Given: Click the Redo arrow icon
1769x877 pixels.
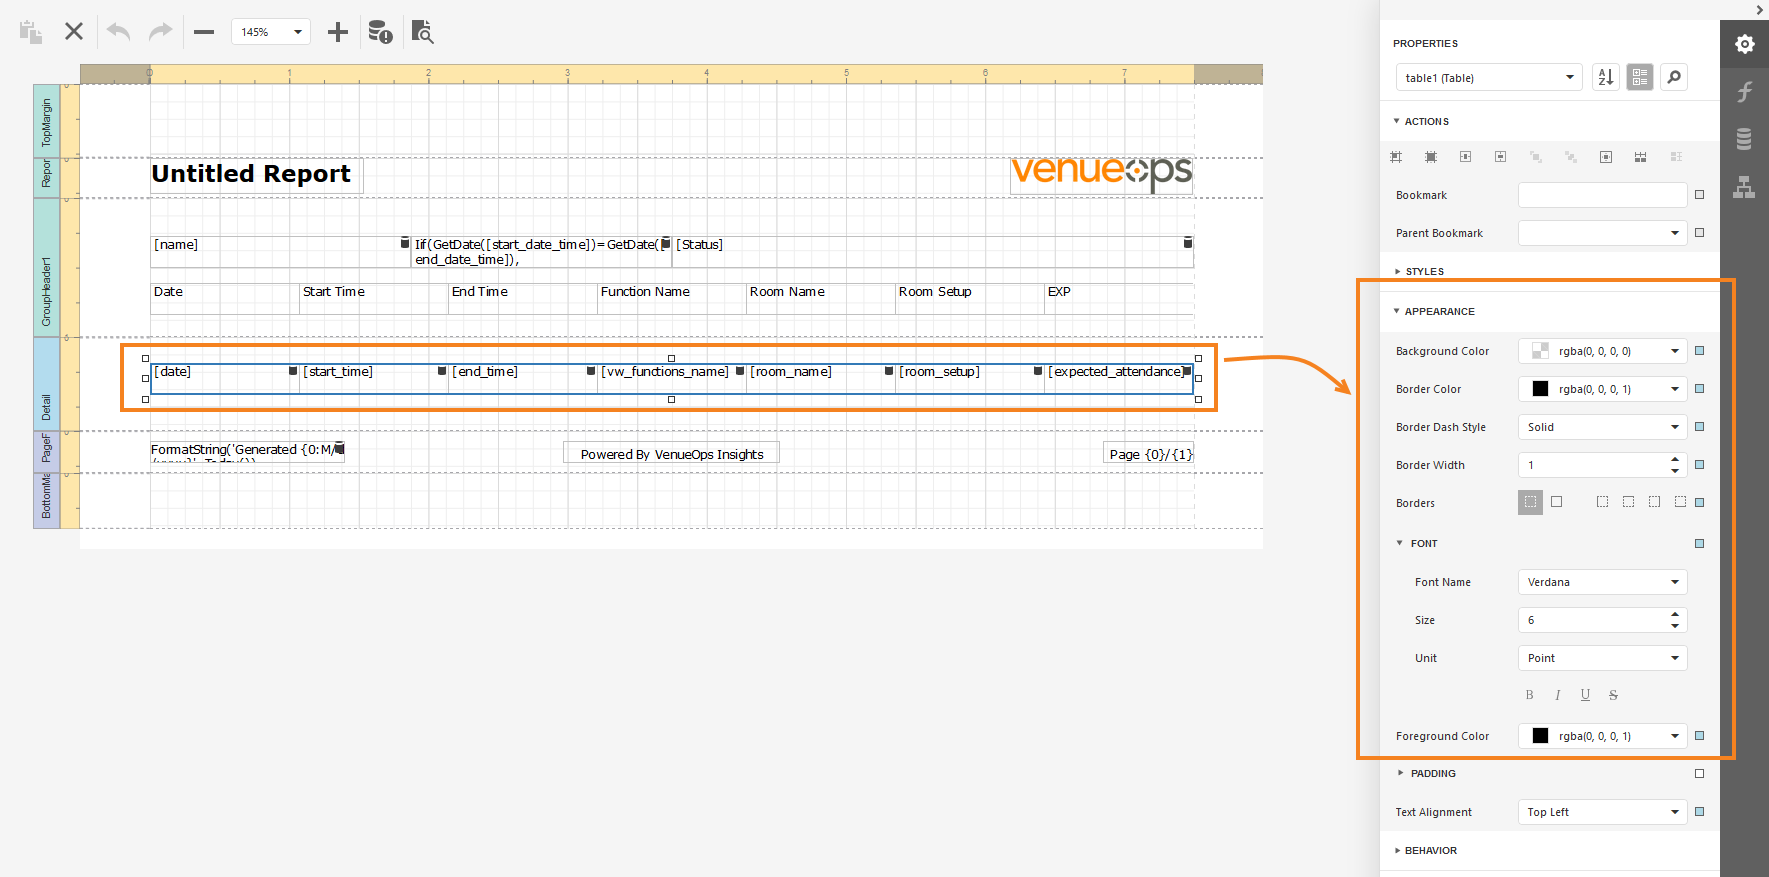Looking at the screenshot, I should click(160, 32).
